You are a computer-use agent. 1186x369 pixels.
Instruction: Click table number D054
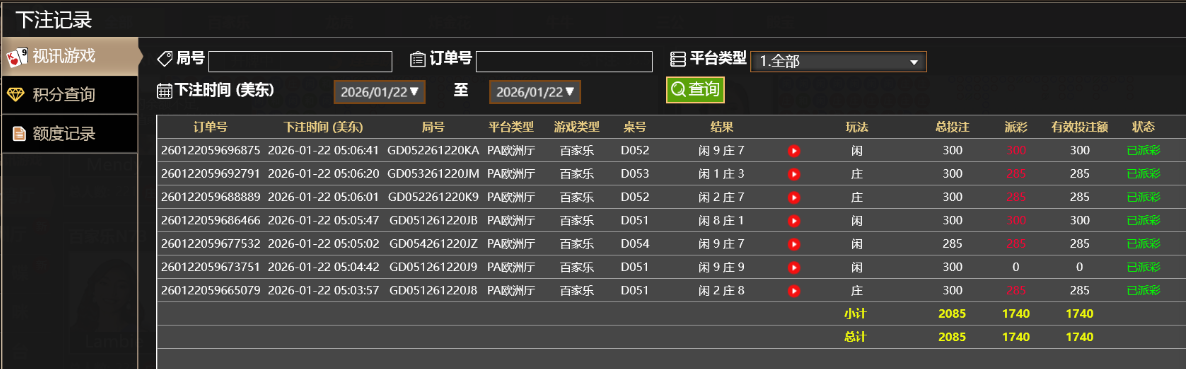point(635,244)
